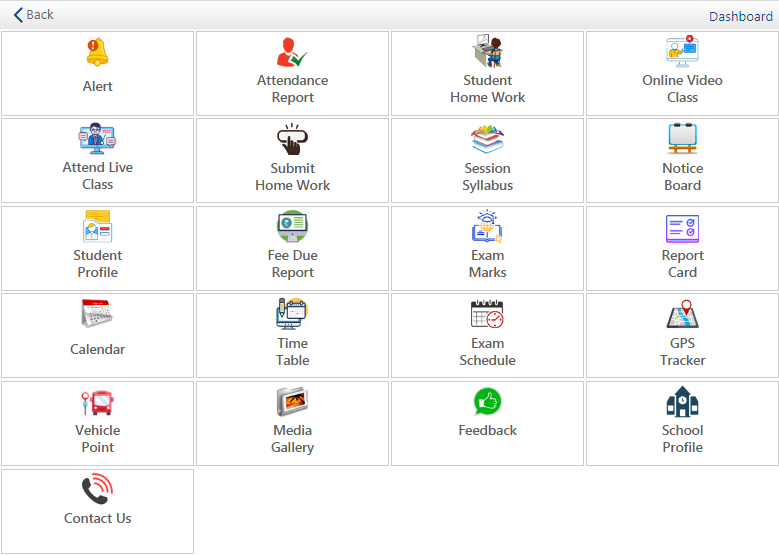Check the Fee Due Report
The width and height of the screenshot is (779, 555).
[x=292, y=248]
